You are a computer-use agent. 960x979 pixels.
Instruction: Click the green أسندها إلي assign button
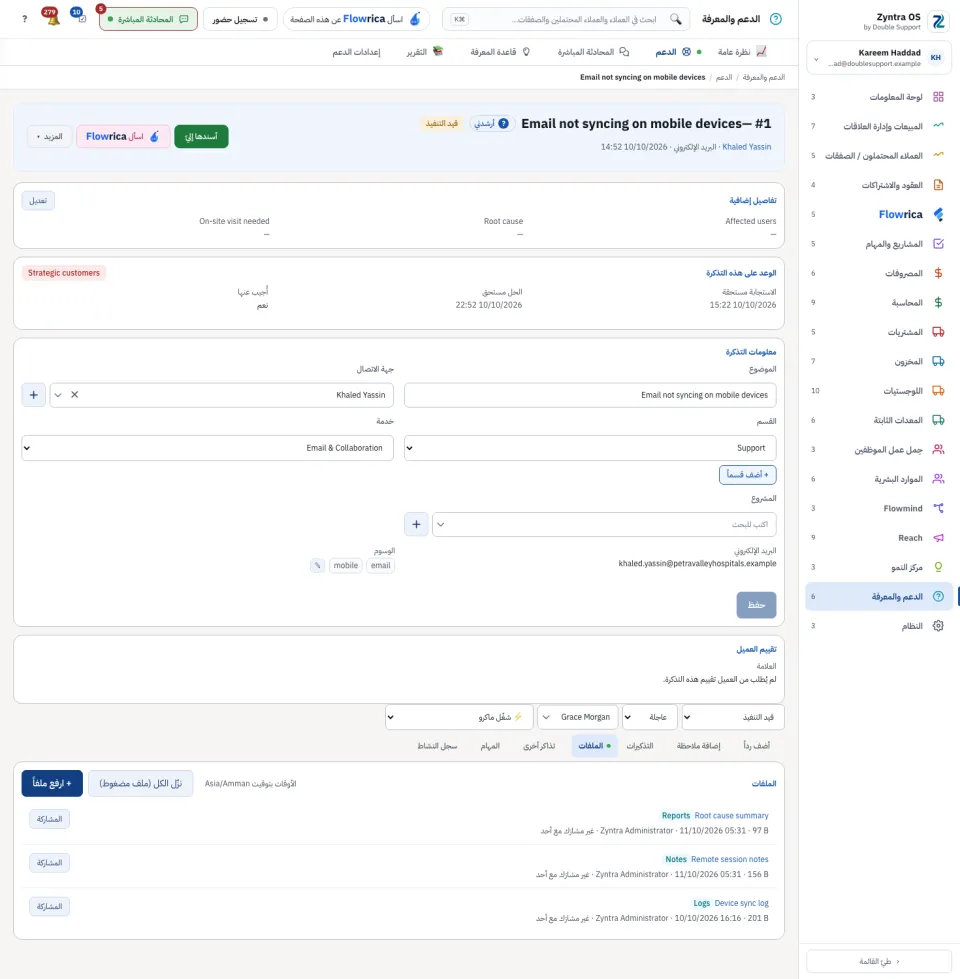click(201, 136)
